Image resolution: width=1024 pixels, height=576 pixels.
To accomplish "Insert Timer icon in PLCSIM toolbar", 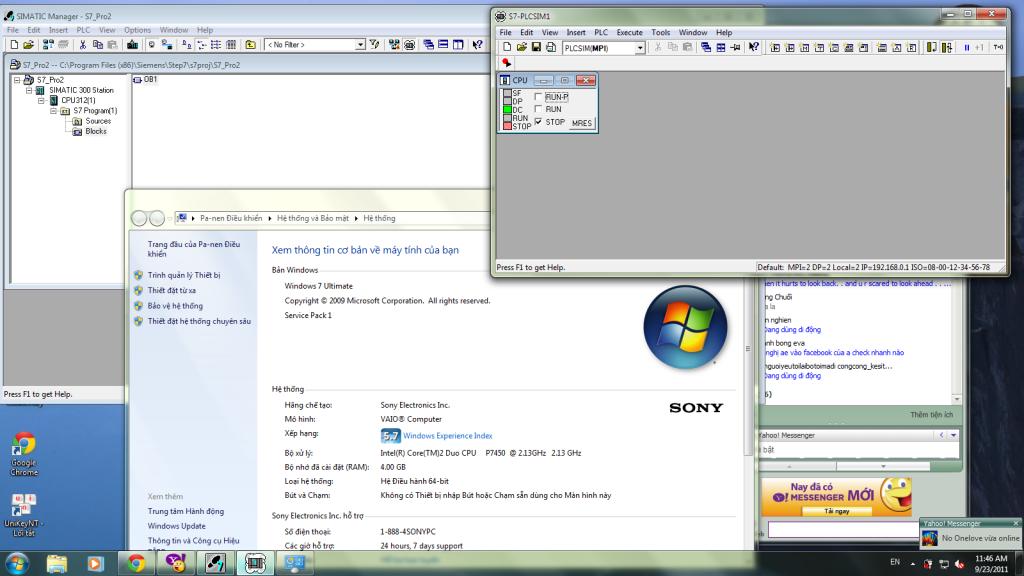I will pyautogui.click(x=819, y=47).
